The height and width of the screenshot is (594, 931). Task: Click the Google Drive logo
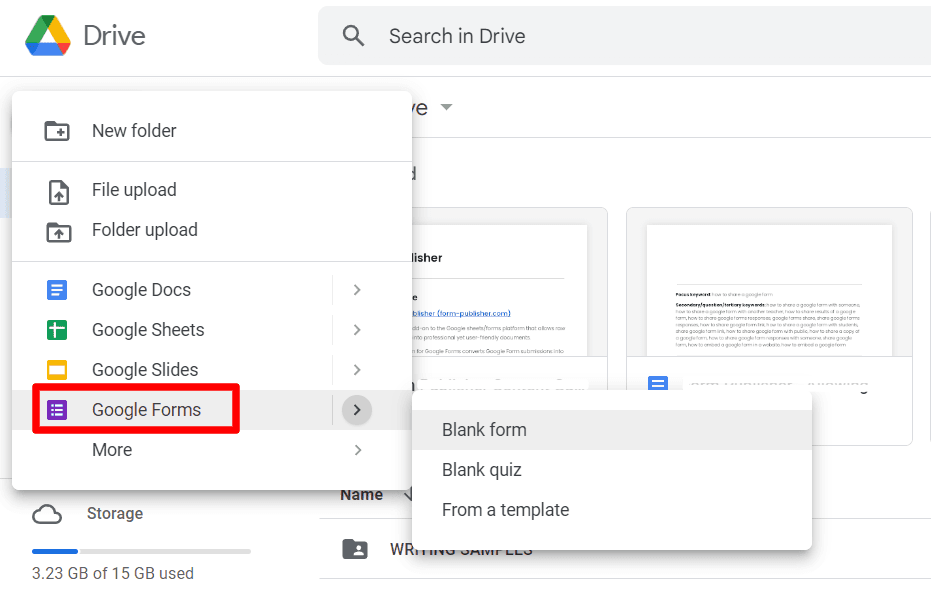pos(48,36)
